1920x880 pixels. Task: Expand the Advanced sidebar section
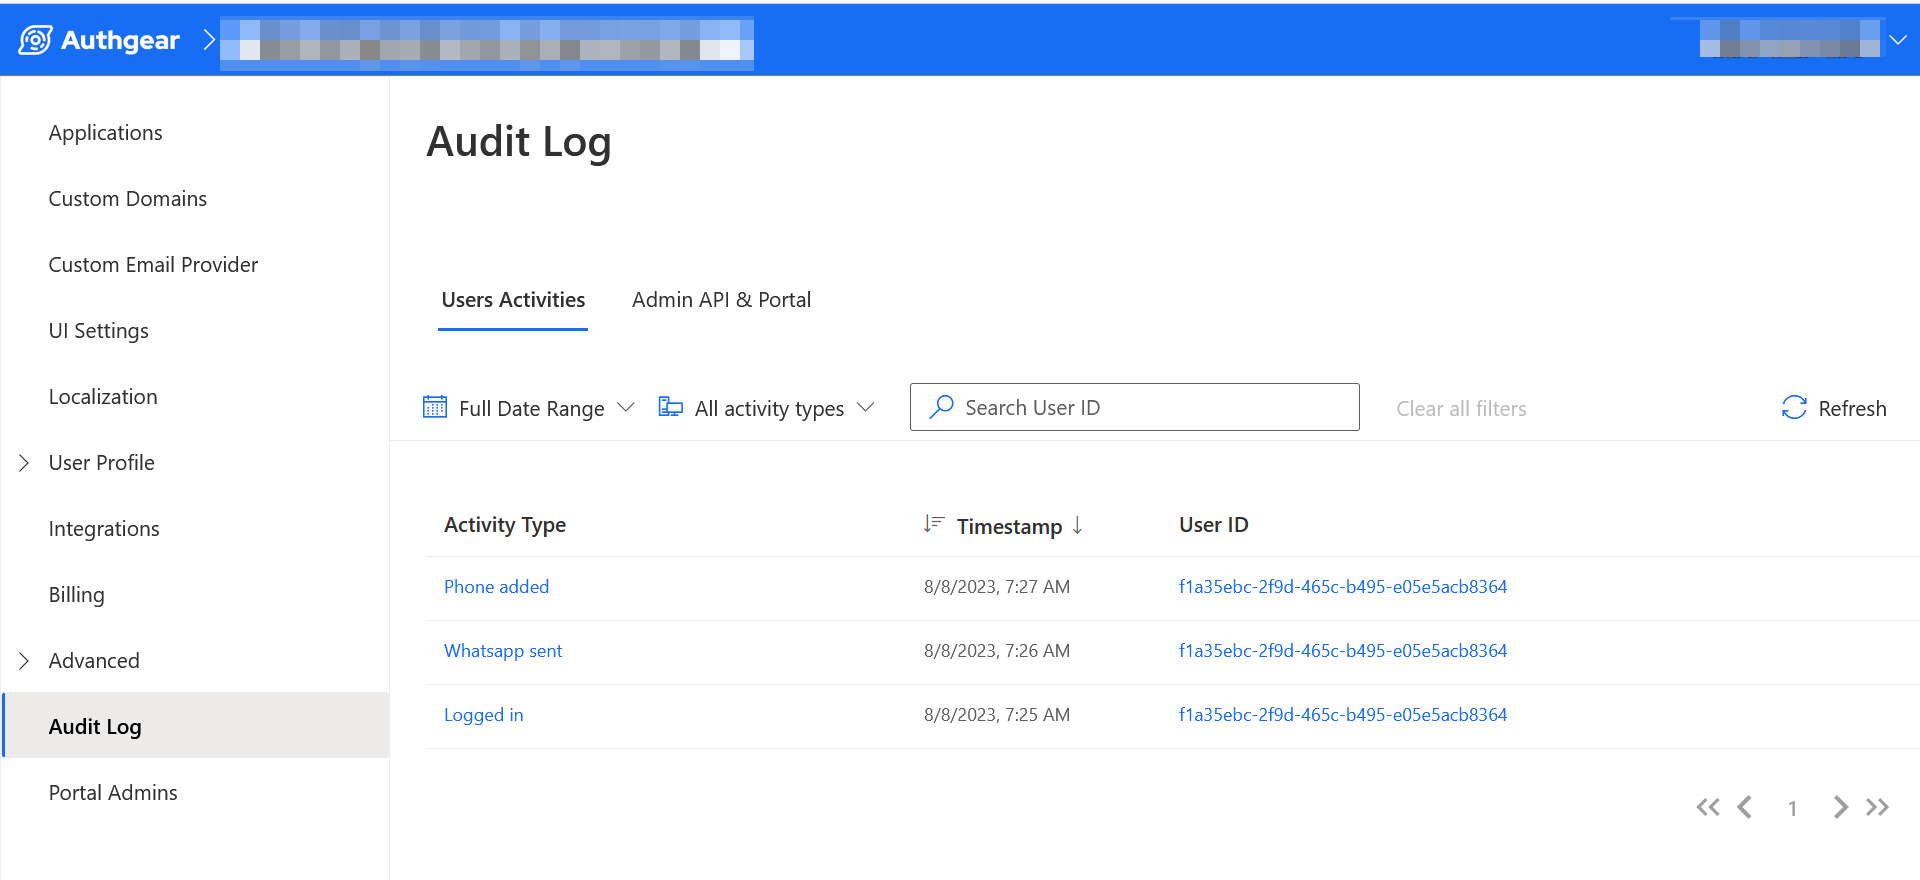pyautogui.click(x=24, y=661)
